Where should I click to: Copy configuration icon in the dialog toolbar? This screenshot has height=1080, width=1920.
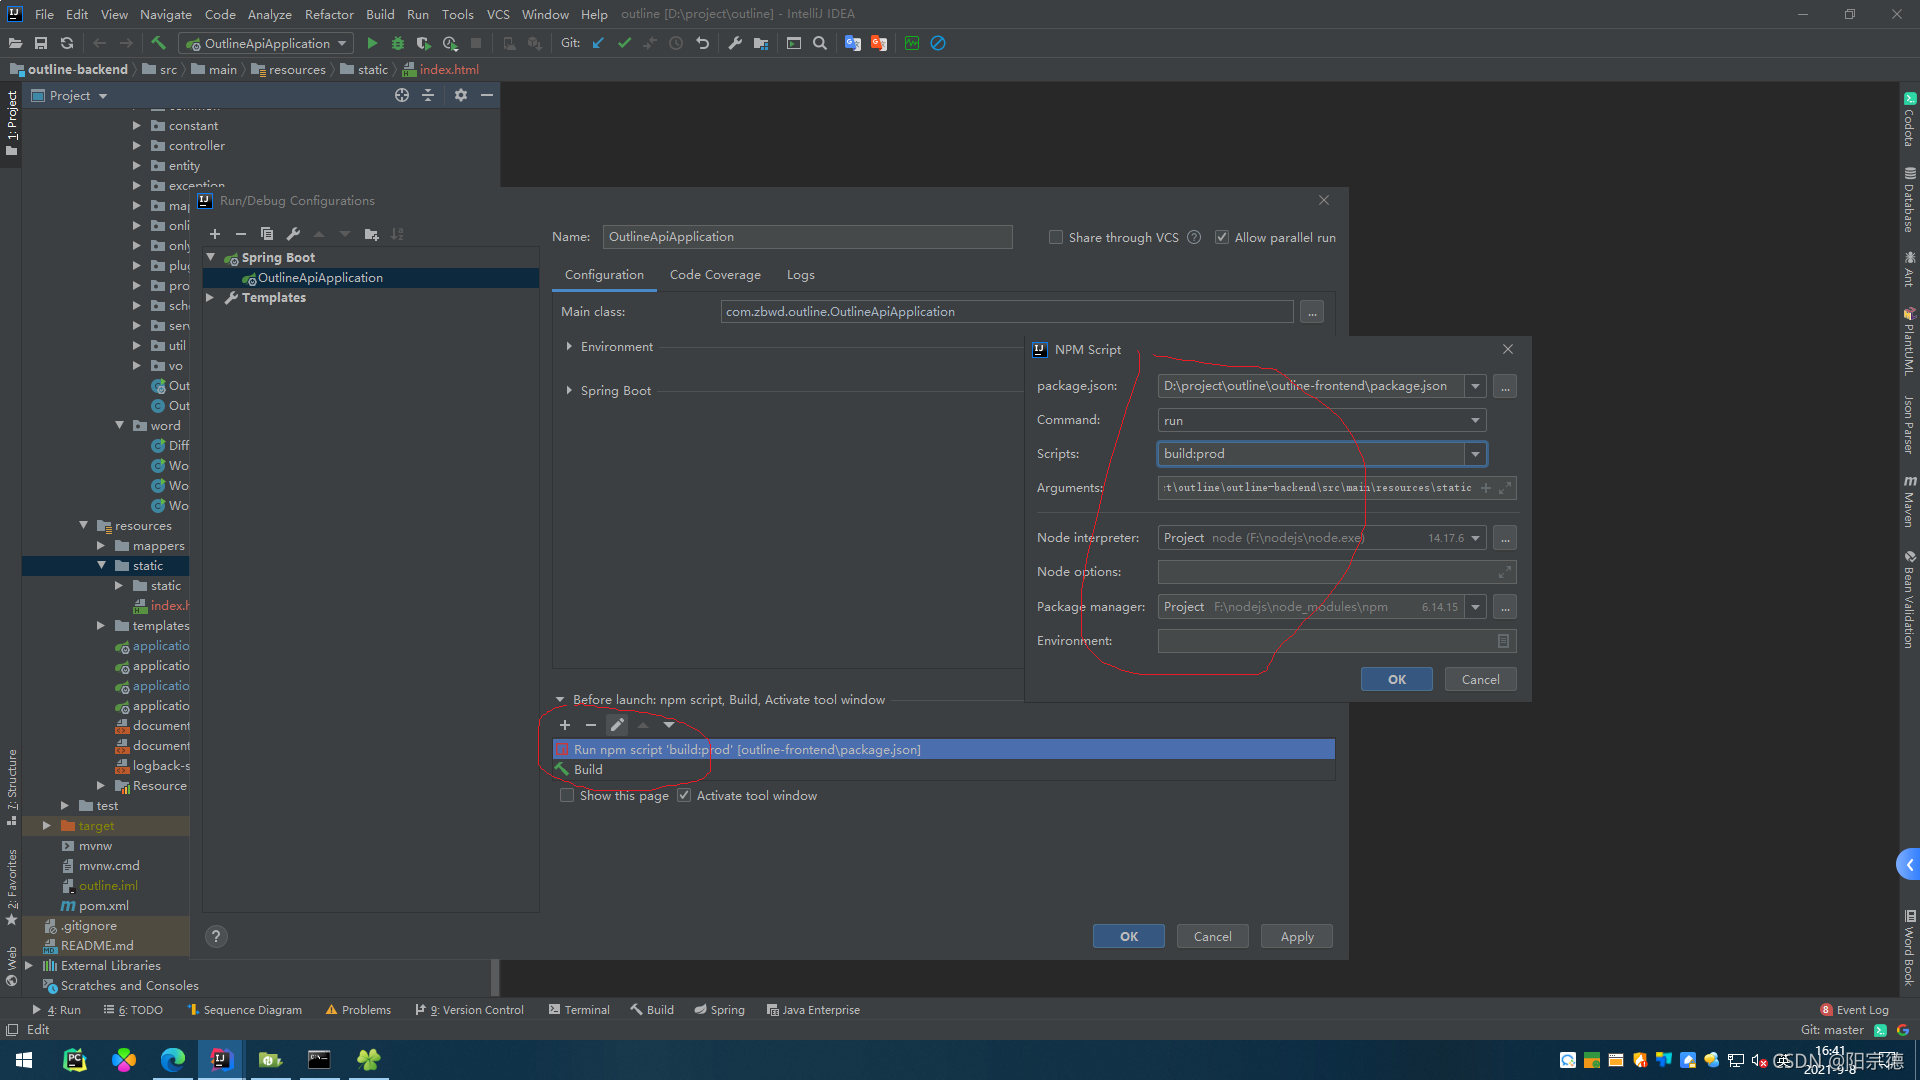(267, 234)
